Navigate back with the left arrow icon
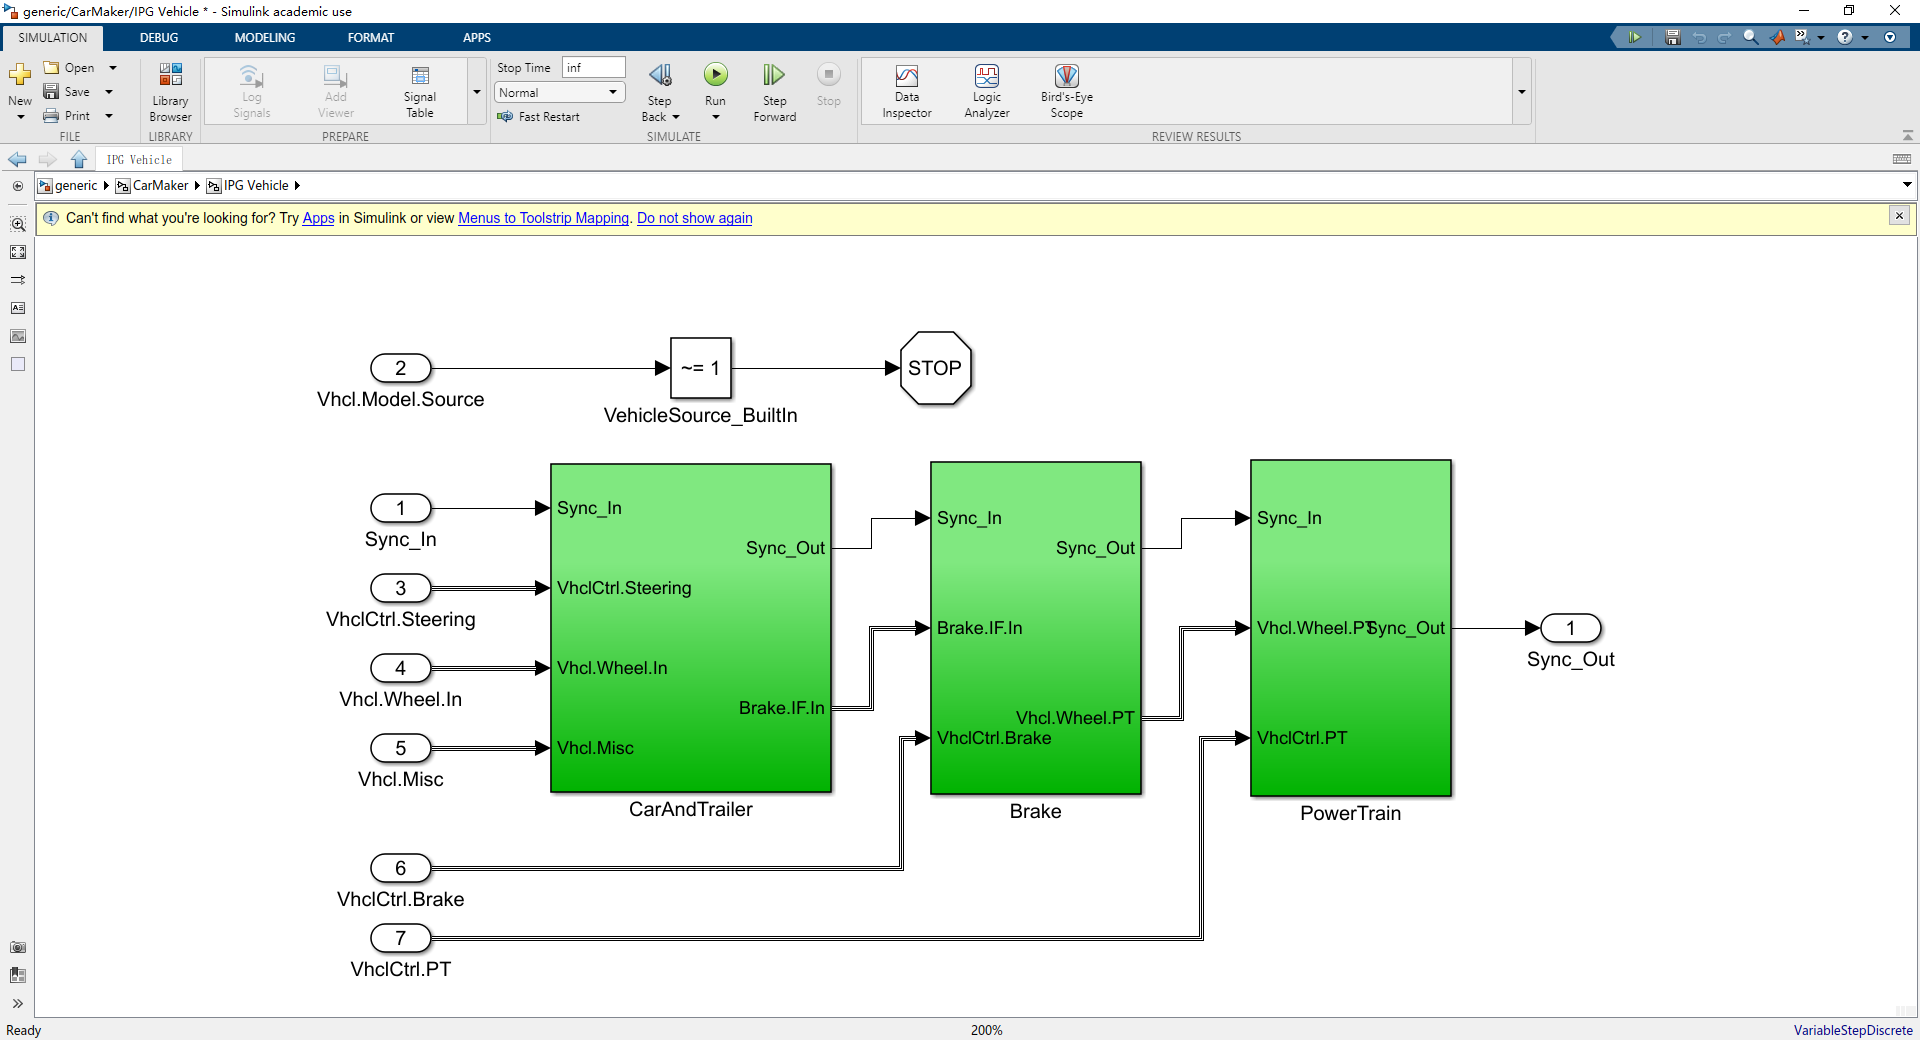The width and height of the screenshot is (1920, 1040). 17,160
